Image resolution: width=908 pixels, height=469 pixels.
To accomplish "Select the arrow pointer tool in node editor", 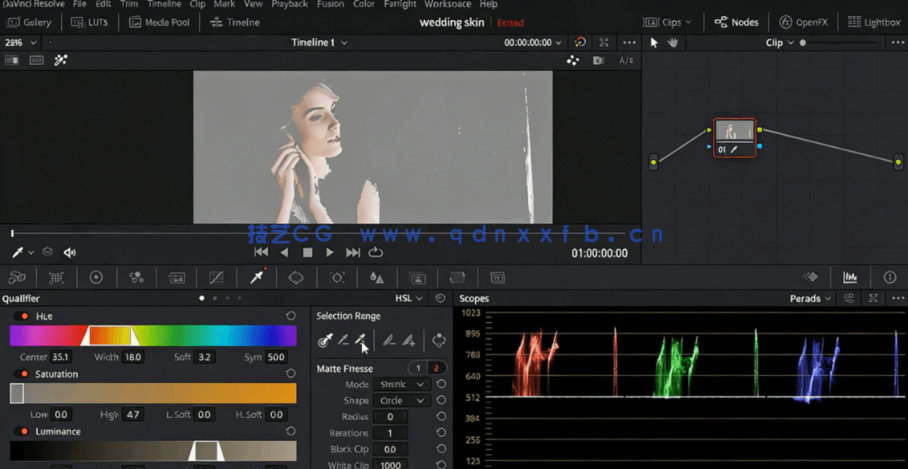I will pyautogui.click(x=654, y=42).
